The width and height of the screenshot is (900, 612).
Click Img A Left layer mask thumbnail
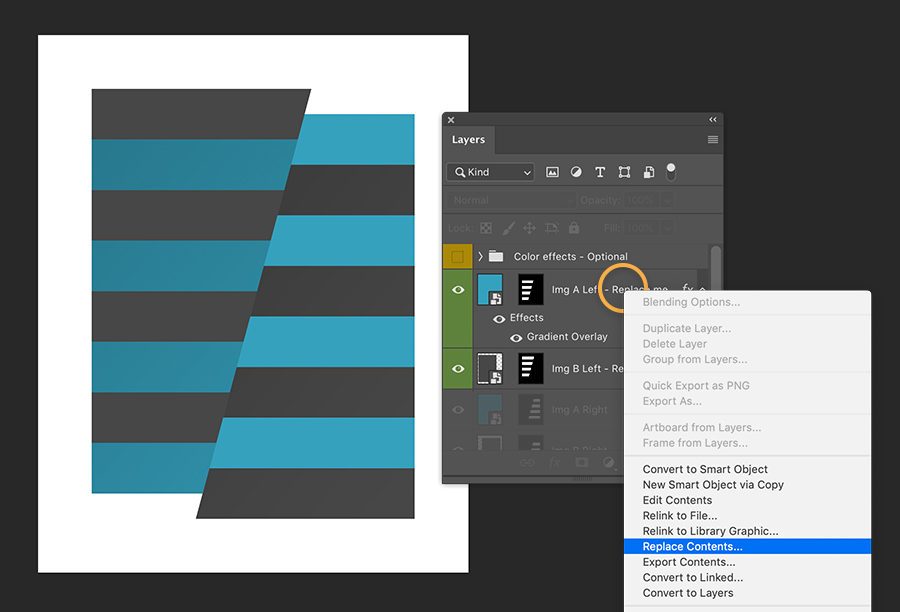click(x=531, y=289)
